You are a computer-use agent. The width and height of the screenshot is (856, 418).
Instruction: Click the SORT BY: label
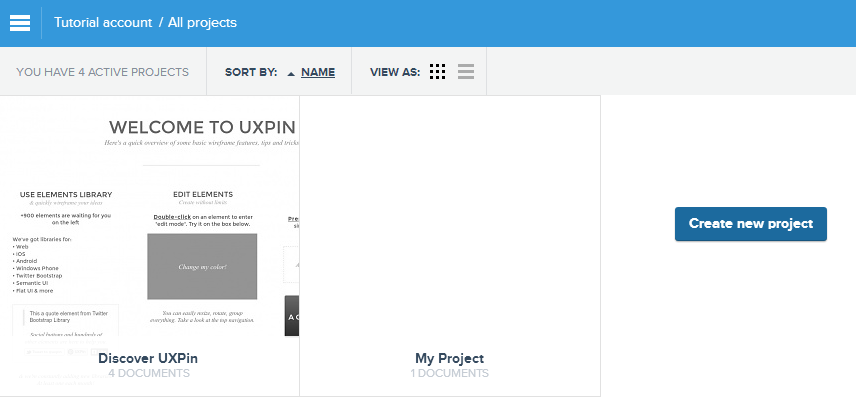[x=251, y=72]
